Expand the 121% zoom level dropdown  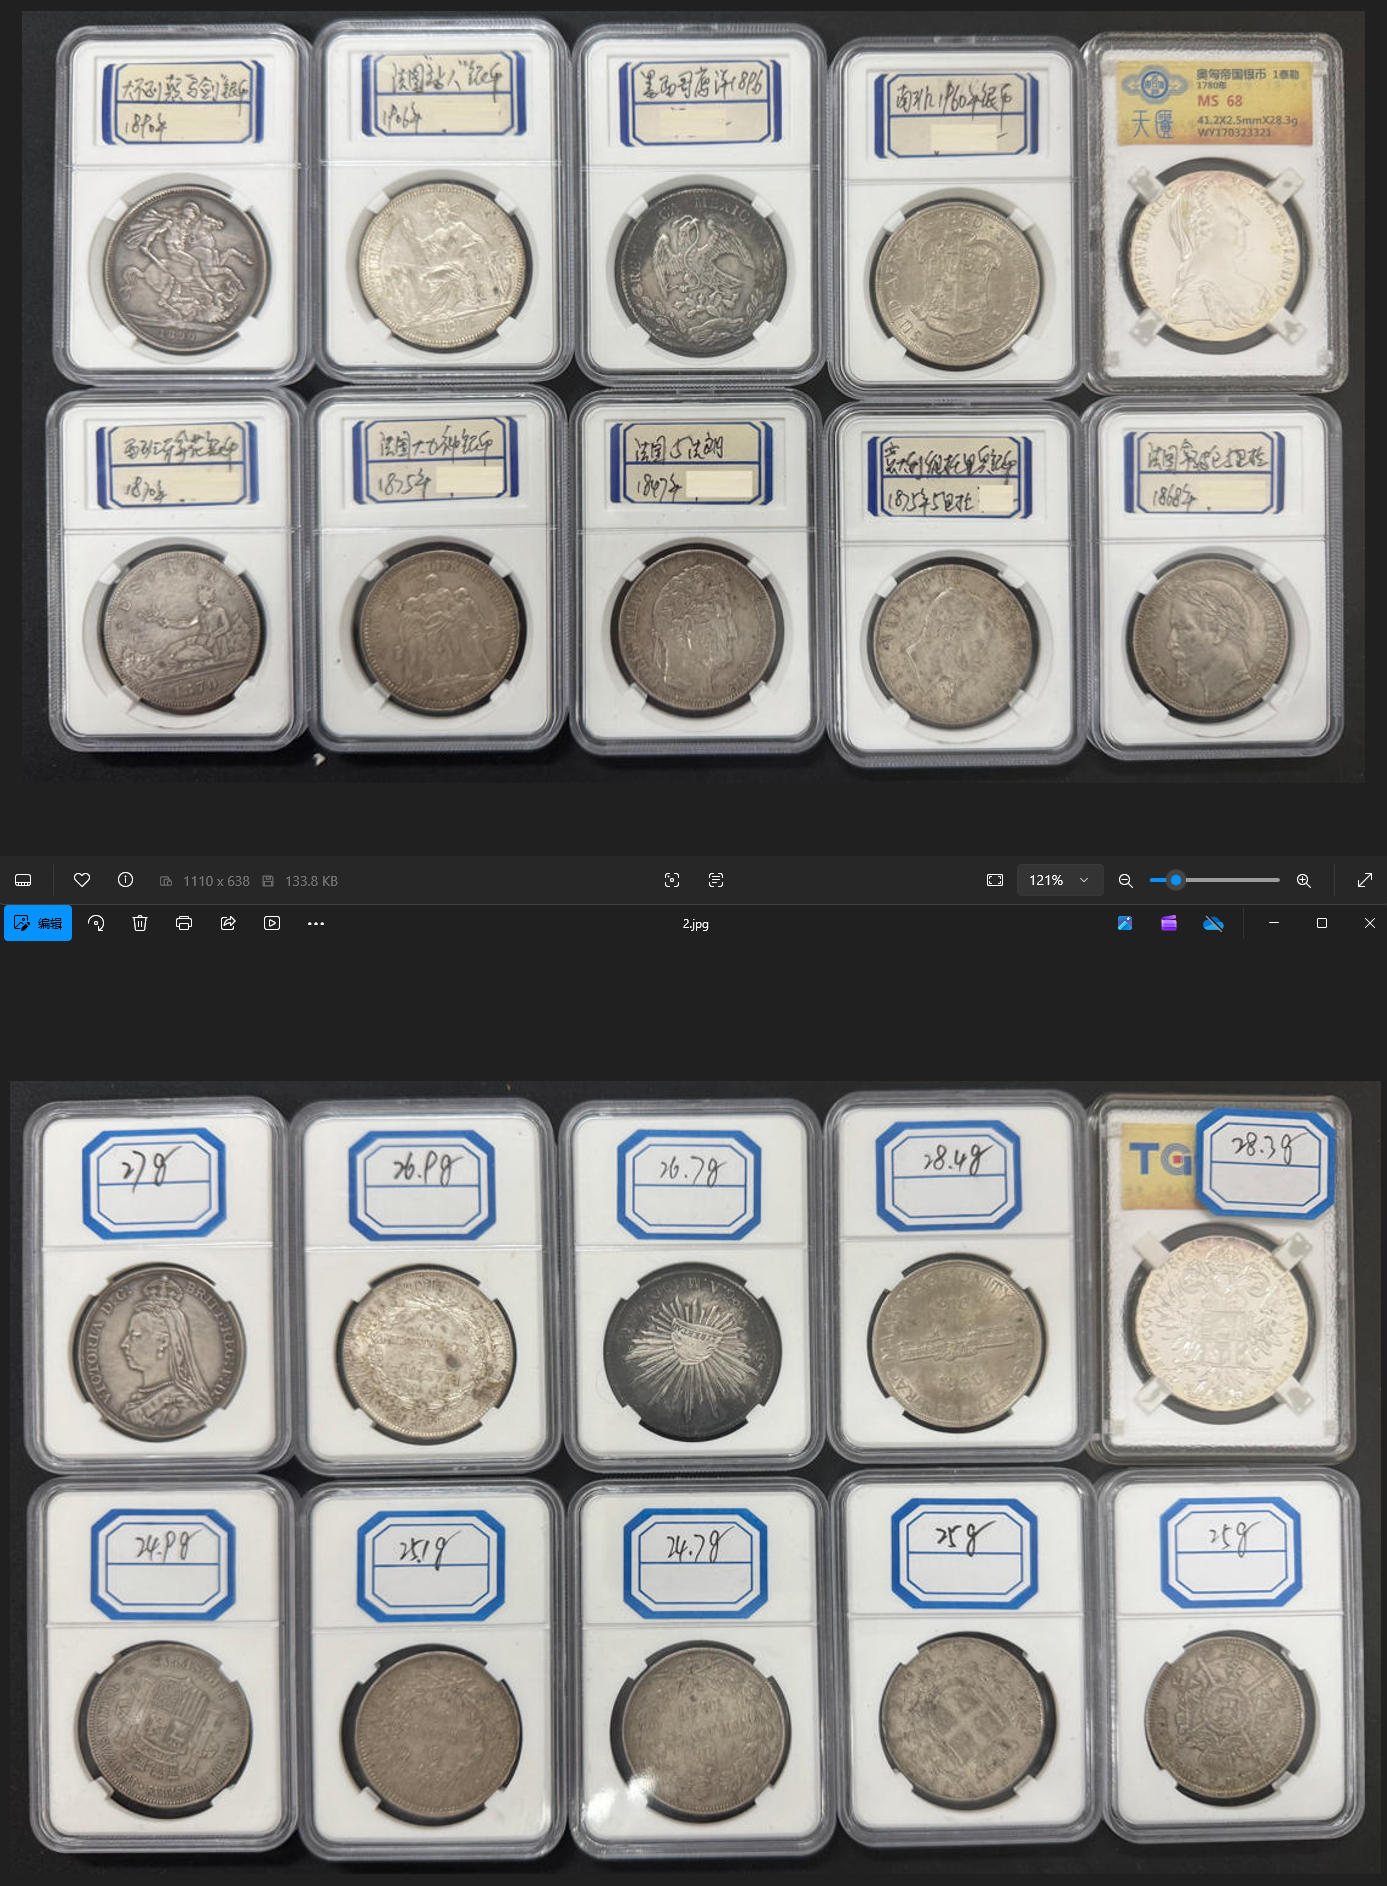(x=1059, y=880)
